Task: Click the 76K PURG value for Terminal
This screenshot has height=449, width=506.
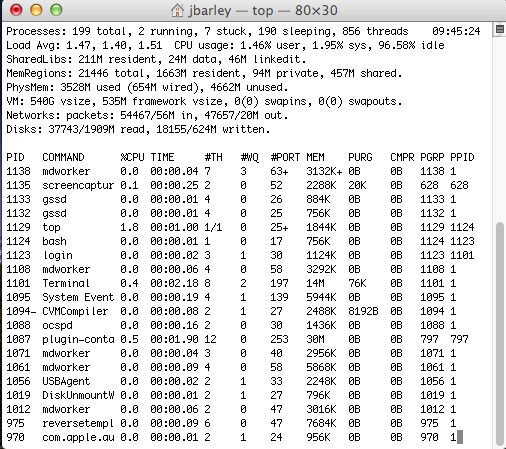Action: pos(357,283)
